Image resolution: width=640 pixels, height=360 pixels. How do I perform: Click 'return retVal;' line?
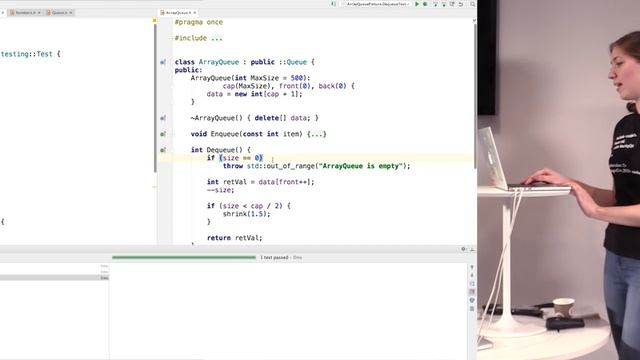pos(235,238)
